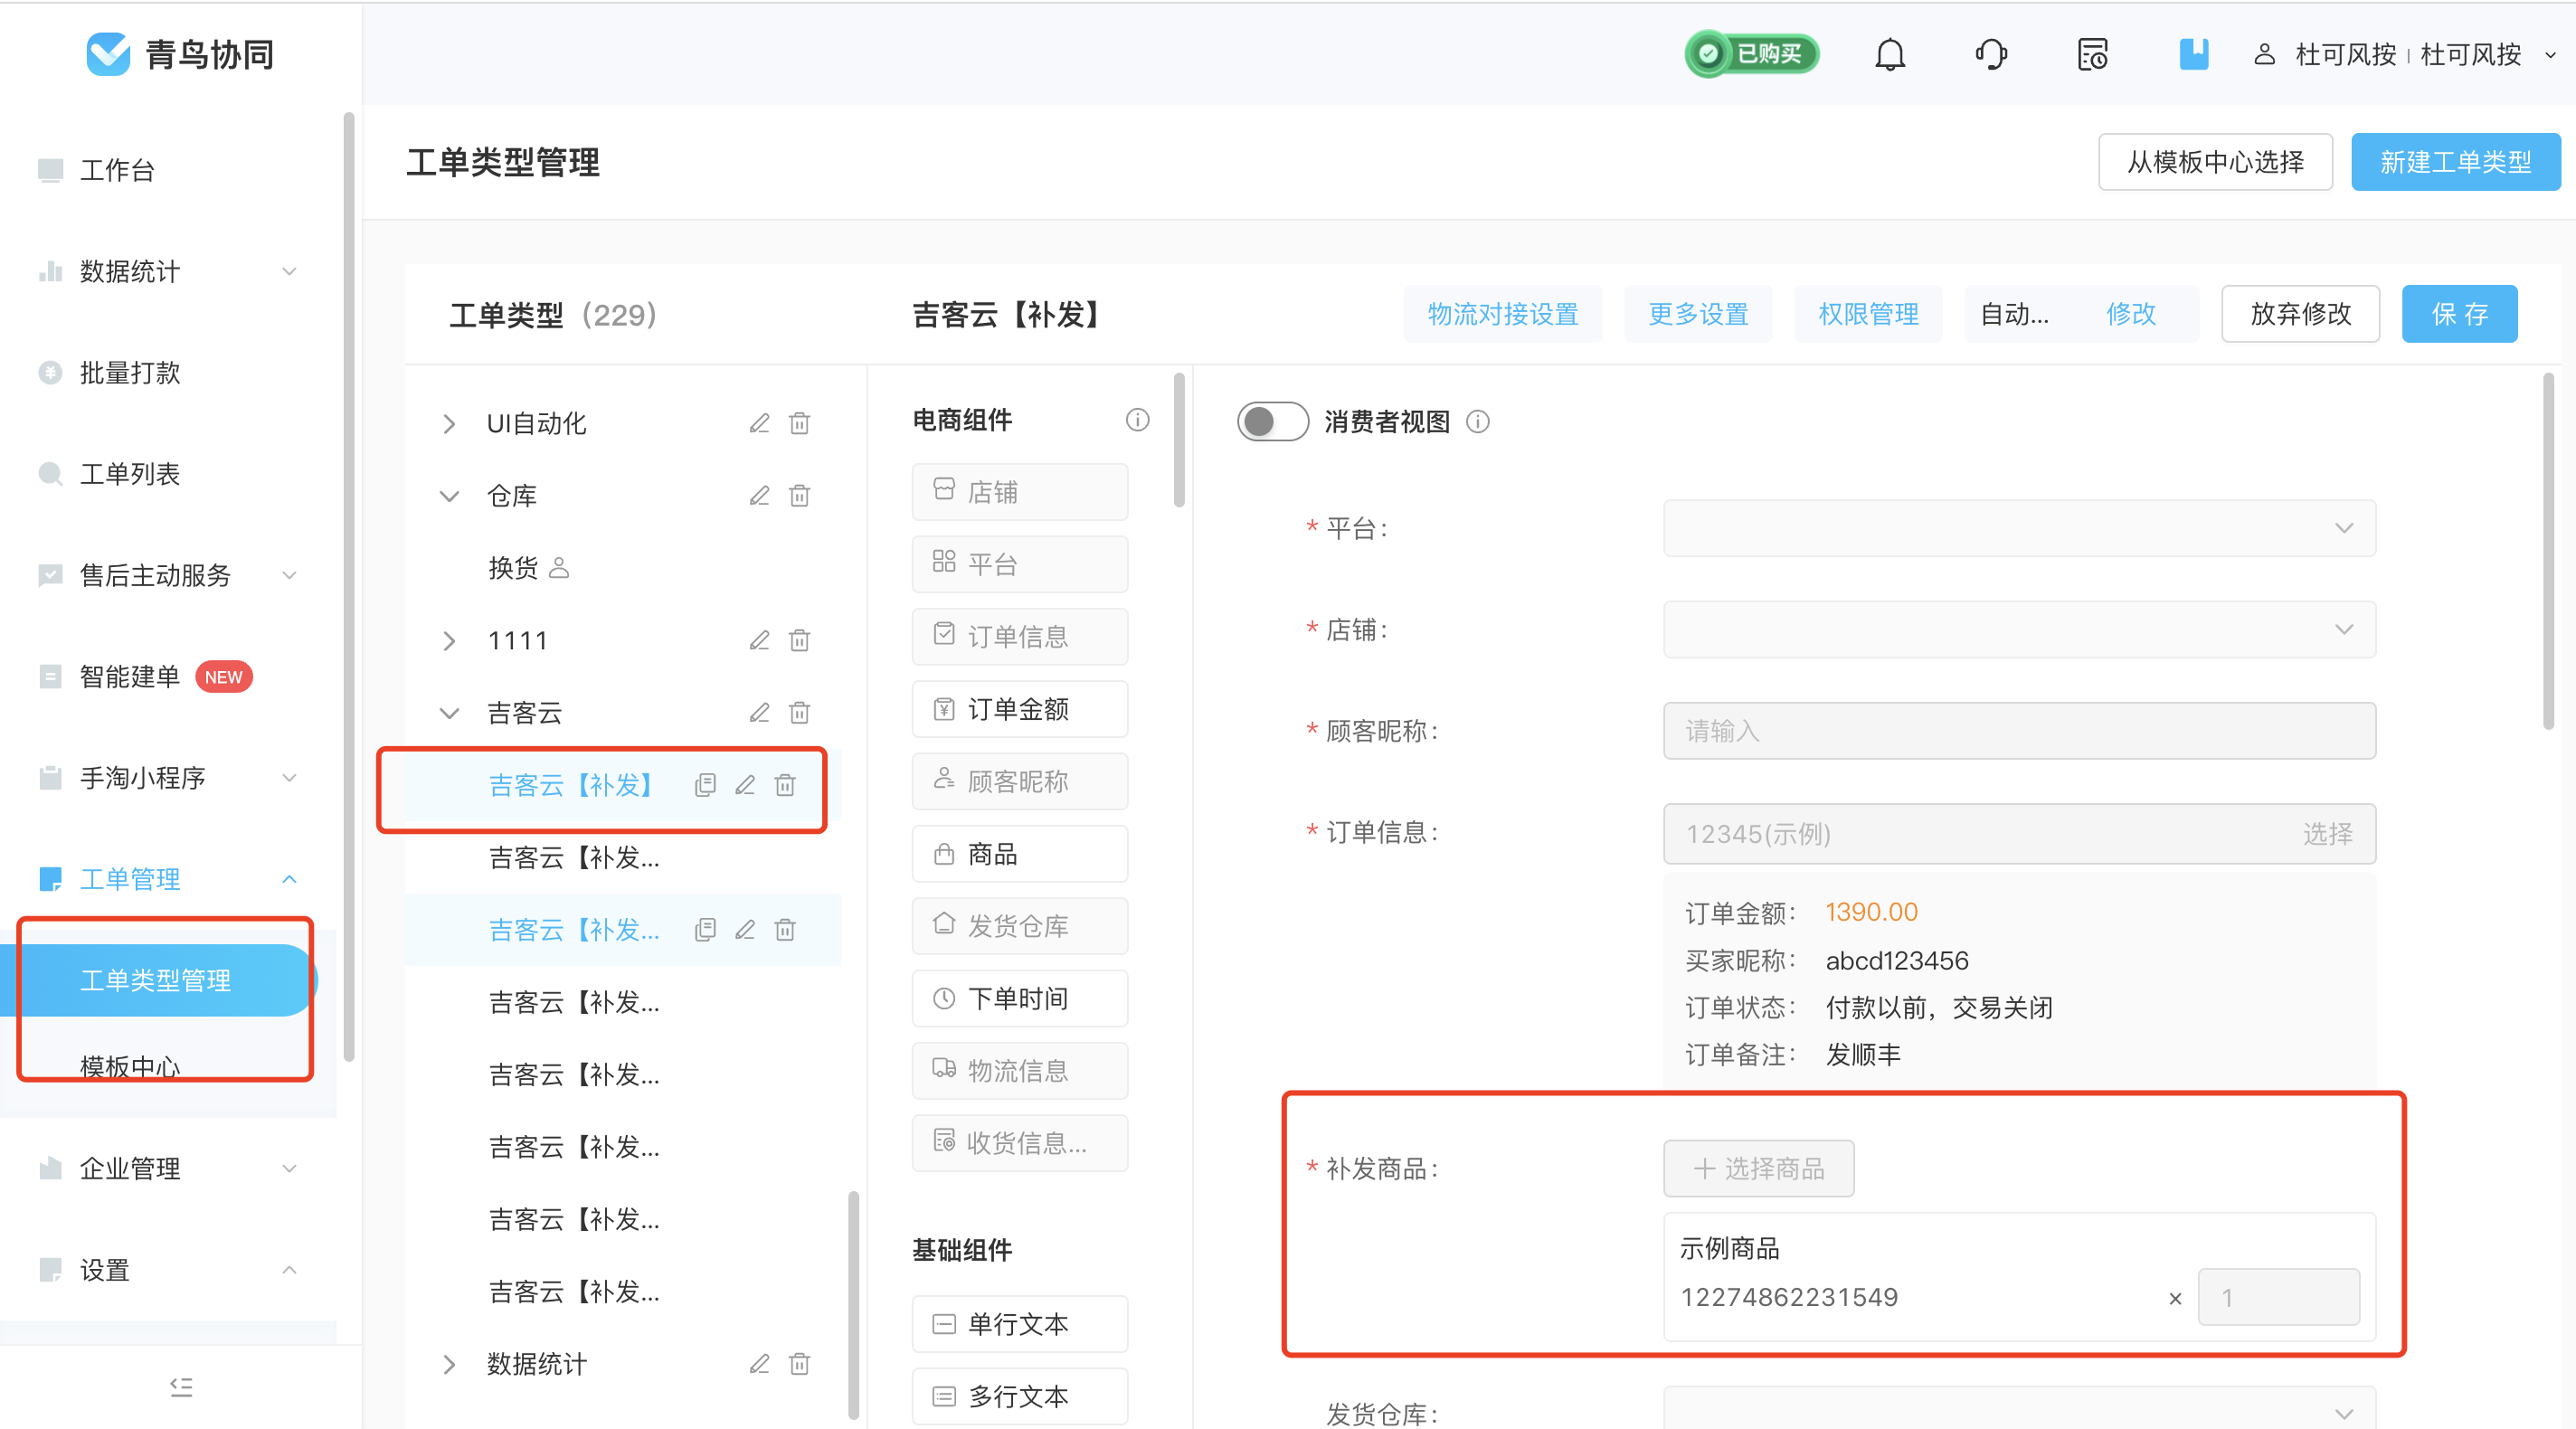Collapse the 仓库 tree node
This screenshot has height=1429, width=2576.
pos(449,496)
